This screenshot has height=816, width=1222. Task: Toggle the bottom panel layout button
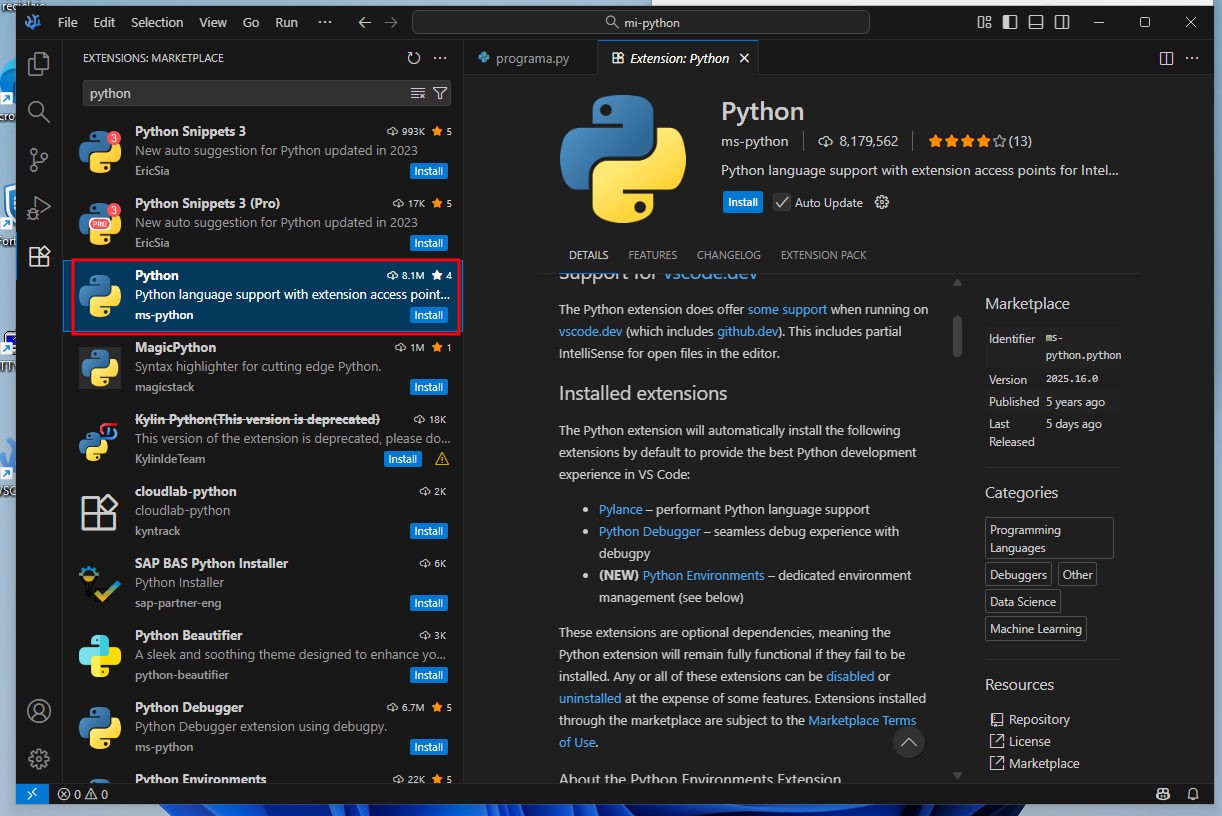coord(1036,22)
